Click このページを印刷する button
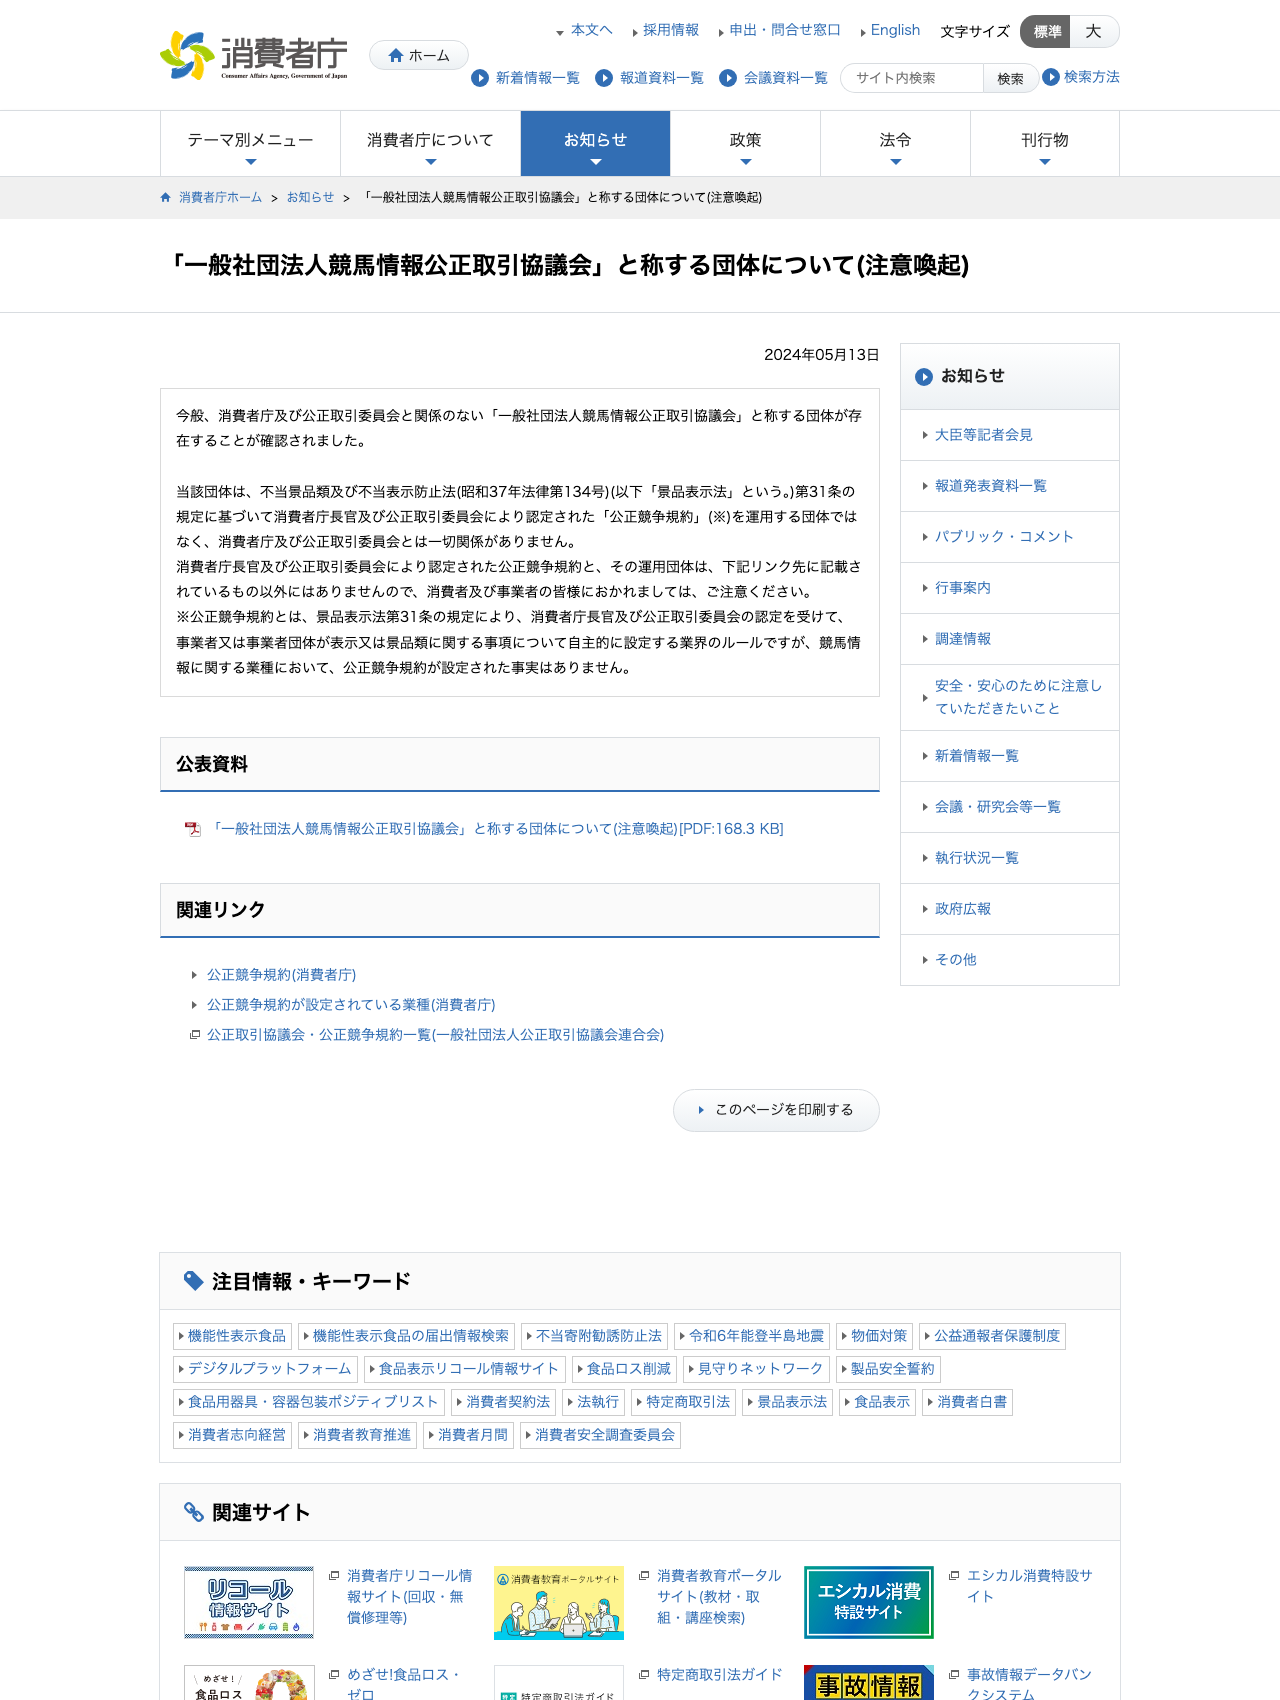The image size is (1280, 1700). click(776, 1110)
